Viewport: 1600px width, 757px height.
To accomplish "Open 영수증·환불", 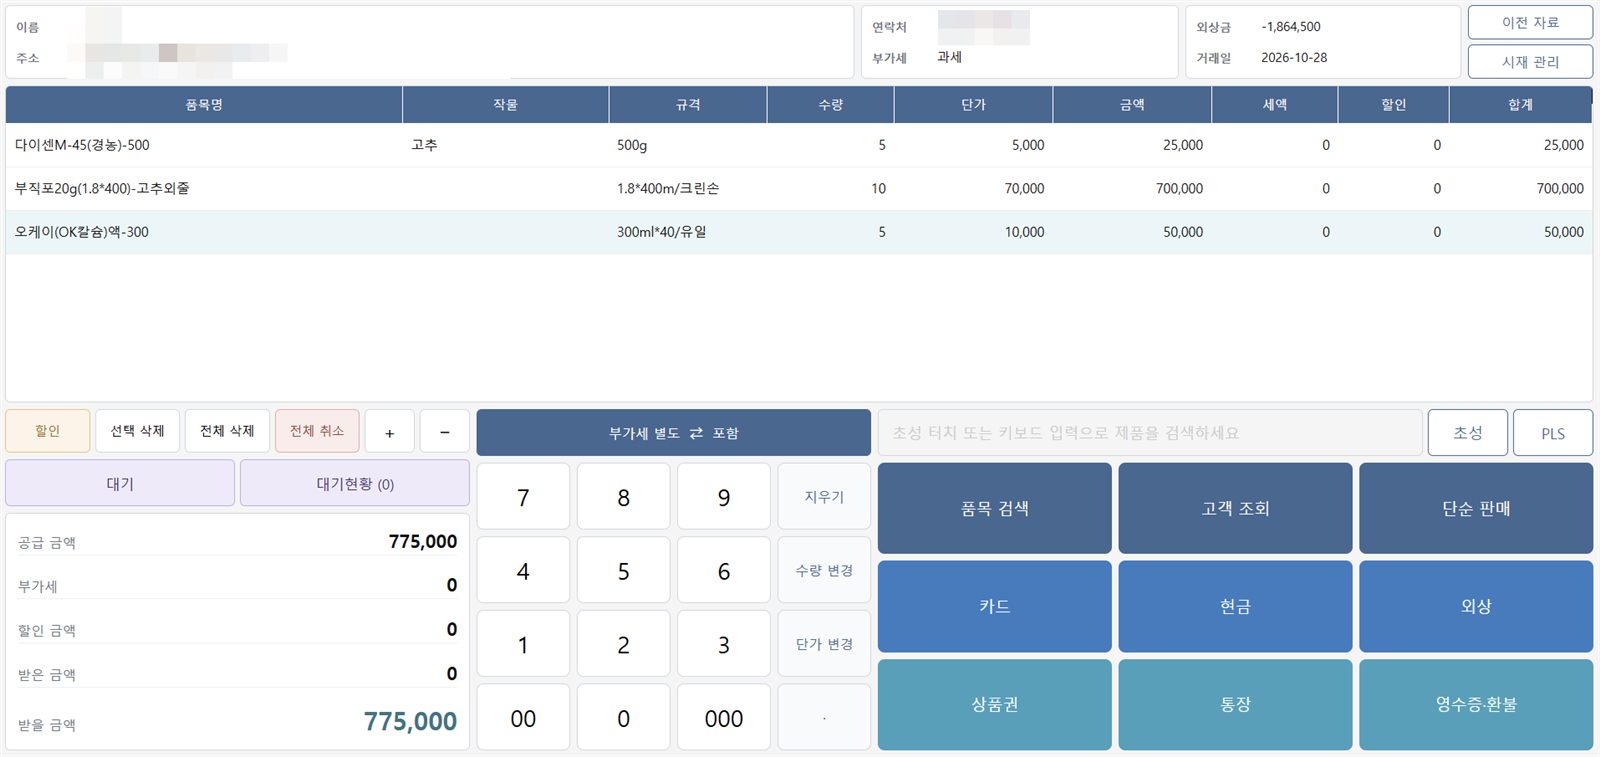I will [1476, 704].
